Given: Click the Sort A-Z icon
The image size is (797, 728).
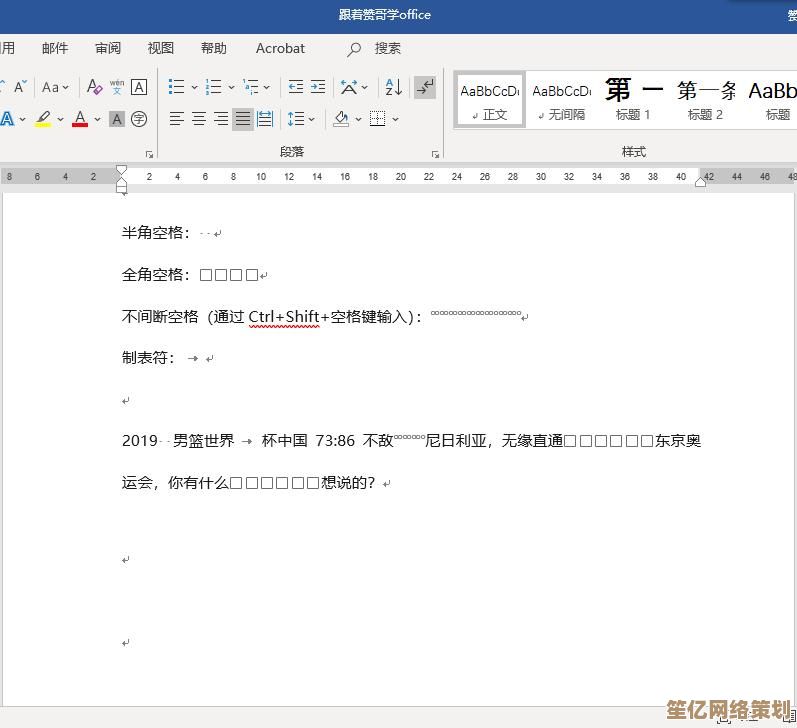Looking at the screenshot, I should point(394,87).
